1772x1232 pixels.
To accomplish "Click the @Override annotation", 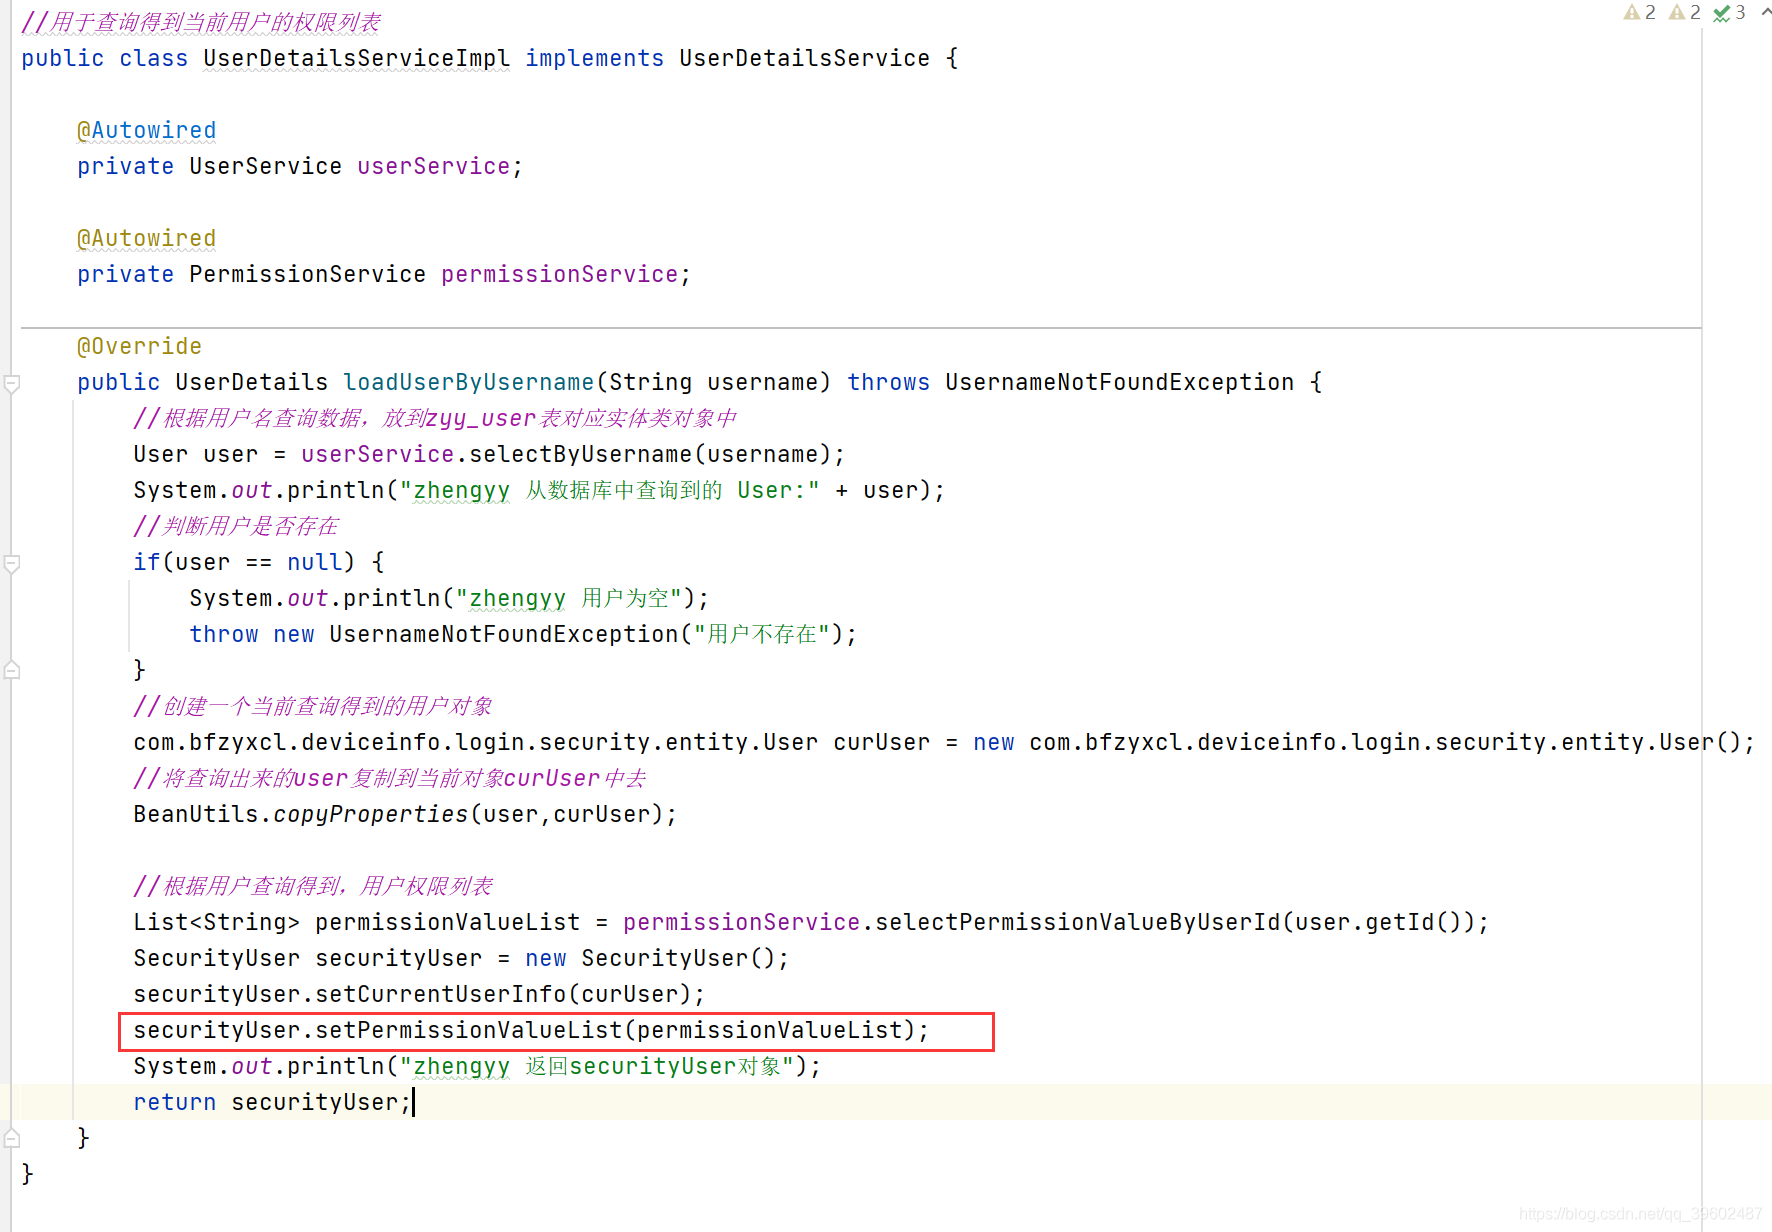I will [x=138, y=346].
